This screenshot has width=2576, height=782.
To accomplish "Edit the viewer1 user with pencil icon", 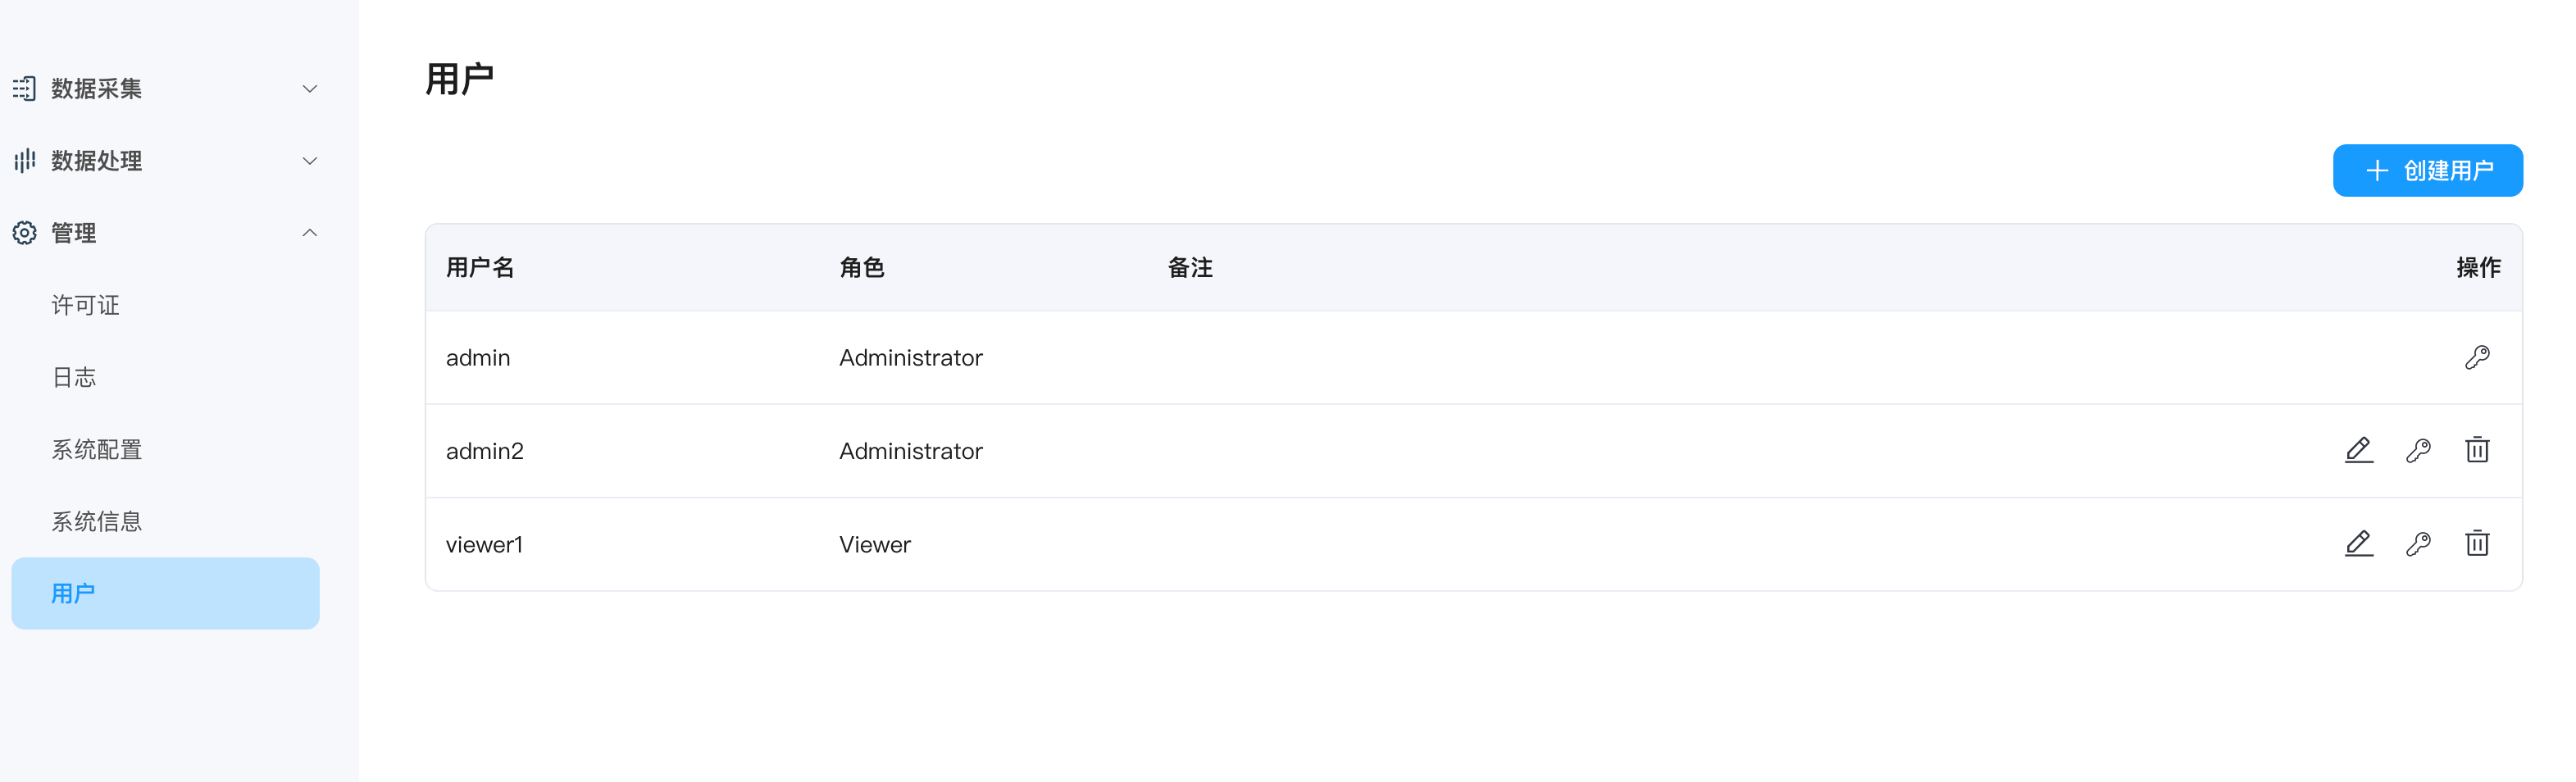I will tap(2358, 544).
